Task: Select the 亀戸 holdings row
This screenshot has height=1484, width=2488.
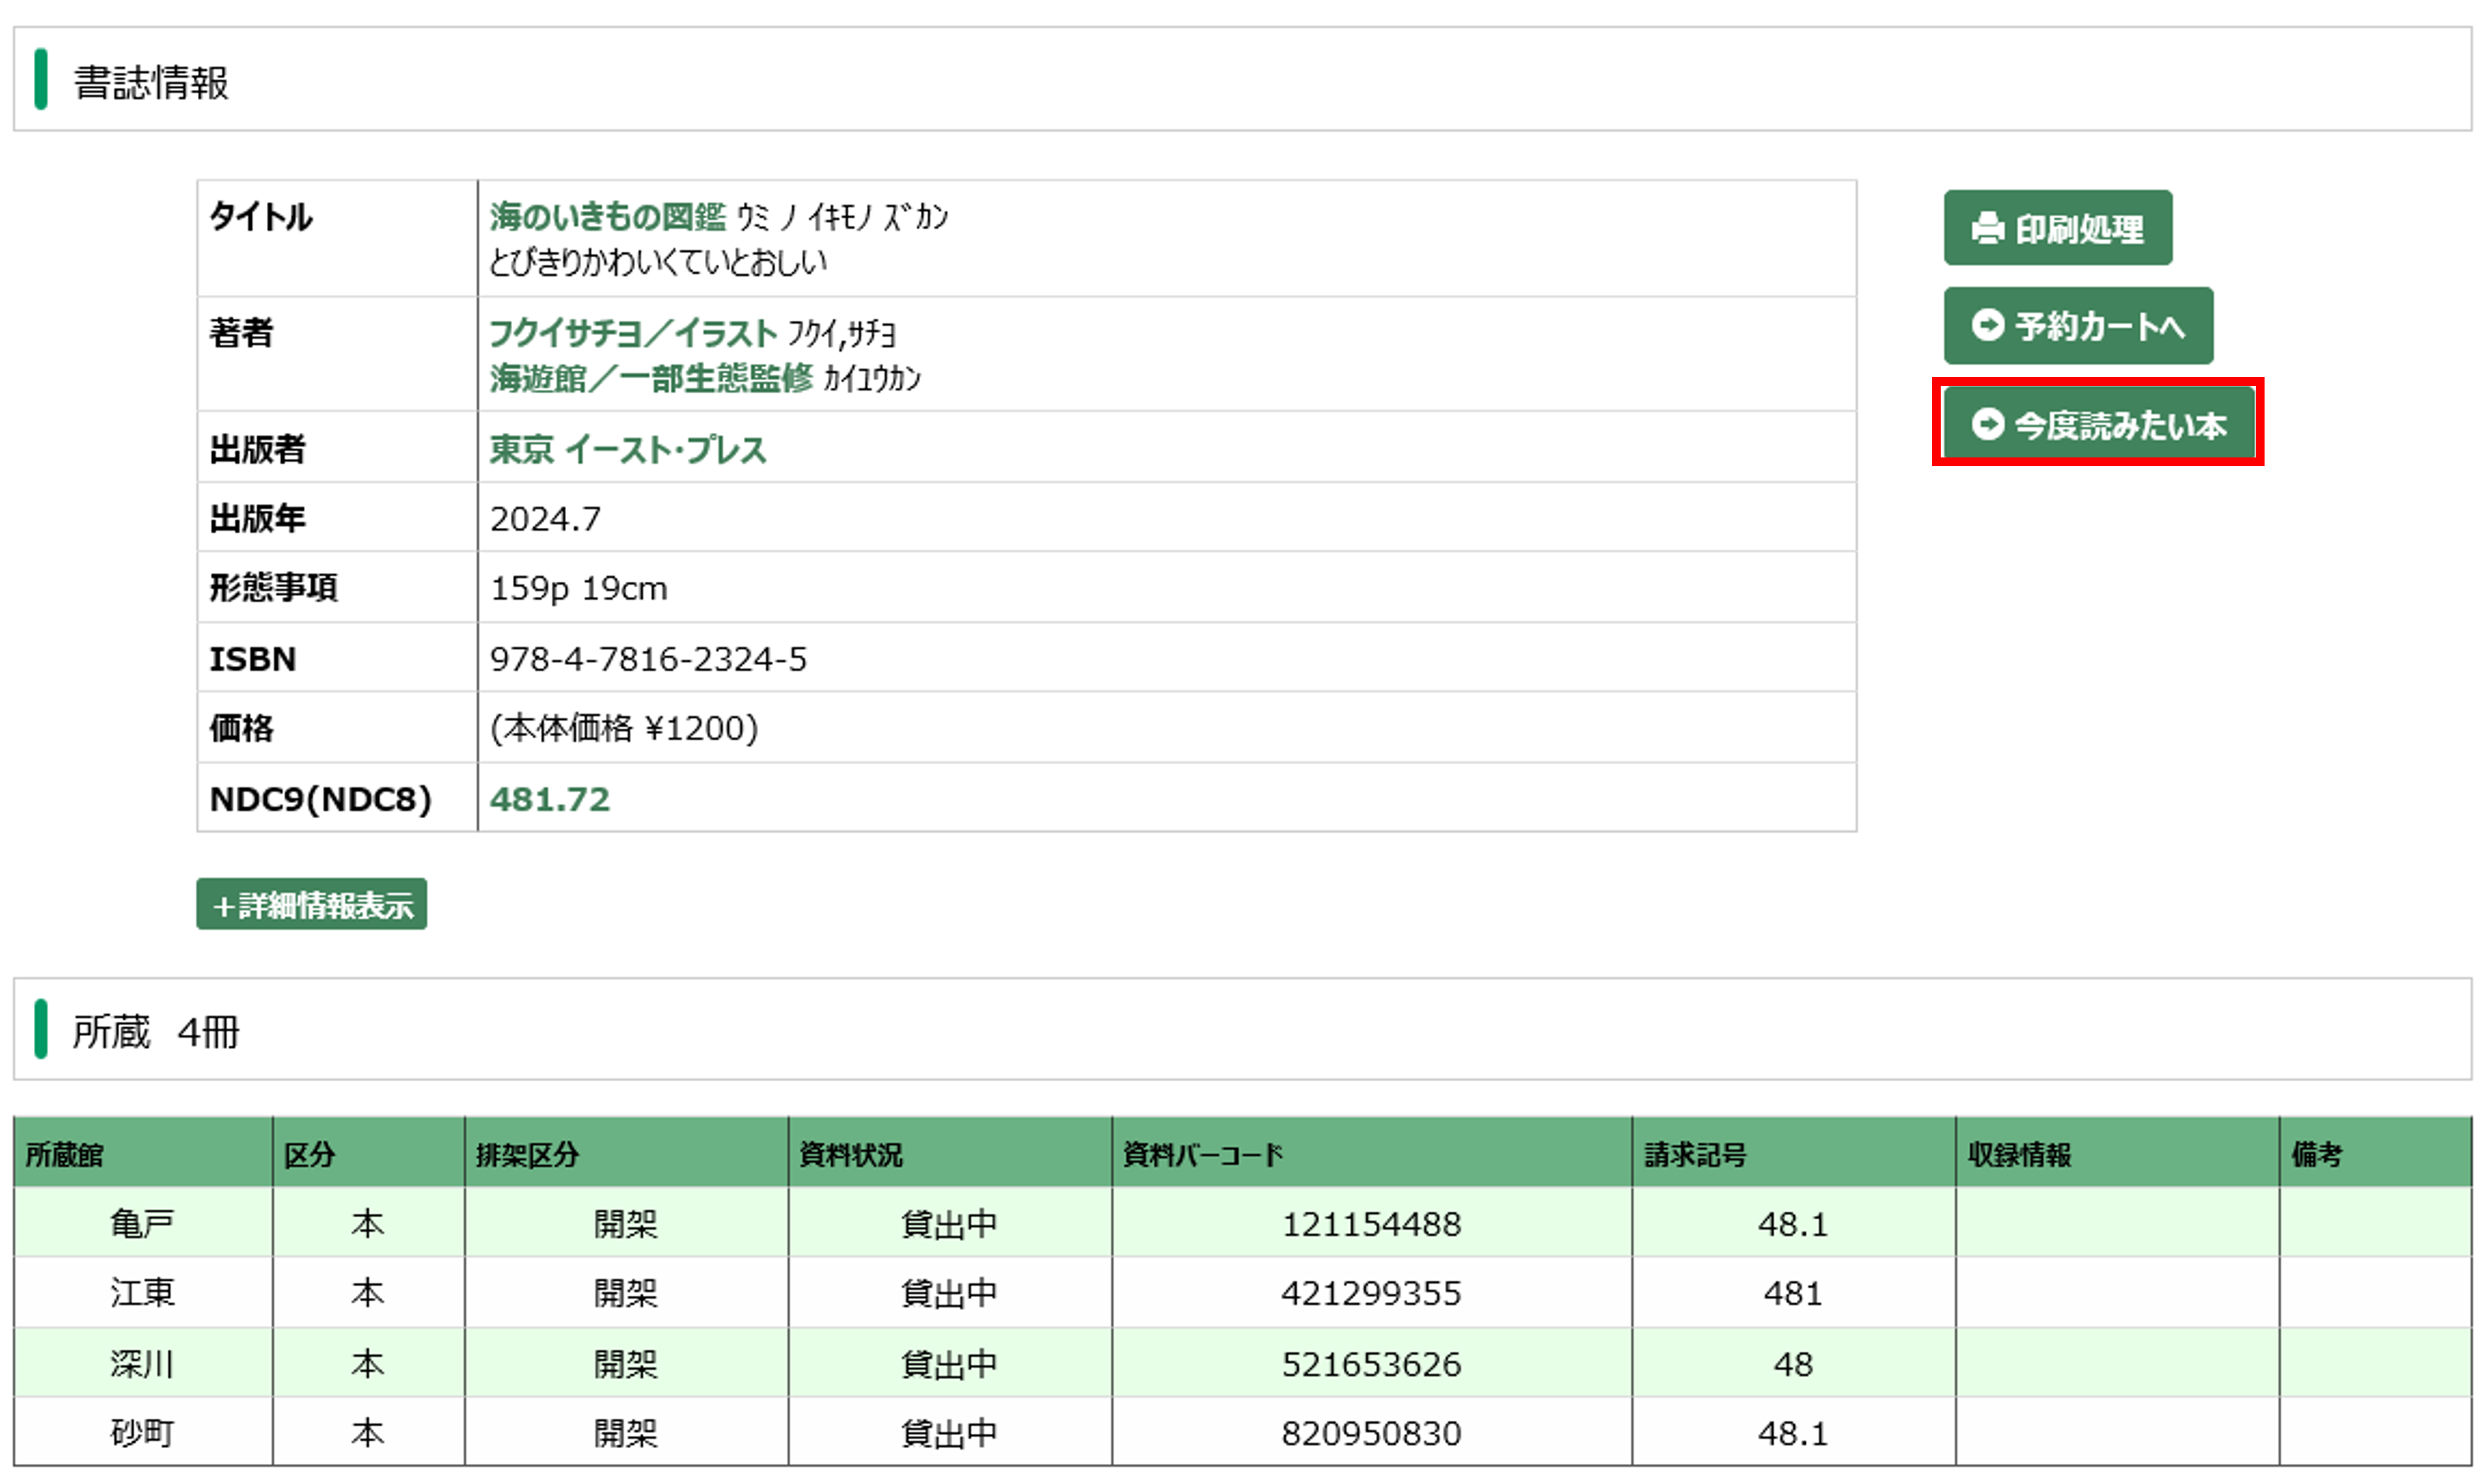Action: click(142, 1223)
